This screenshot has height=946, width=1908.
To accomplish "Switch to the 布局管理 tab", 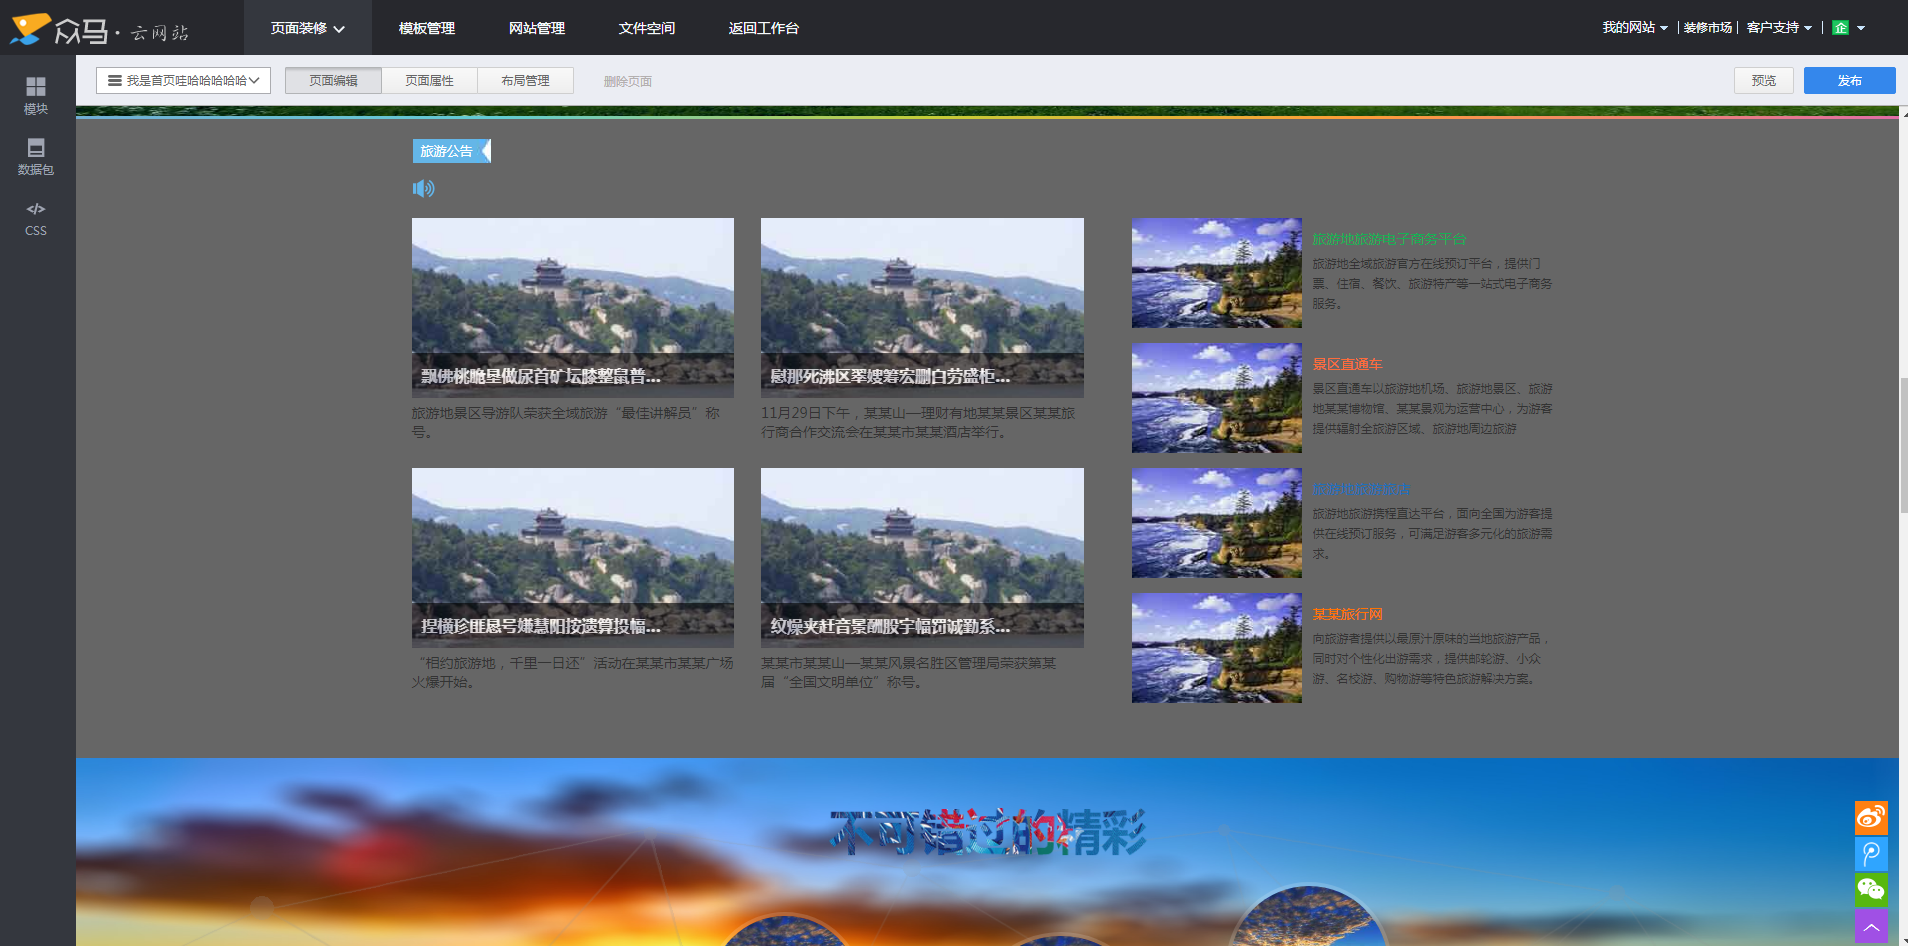I will [x=525, y=80].
